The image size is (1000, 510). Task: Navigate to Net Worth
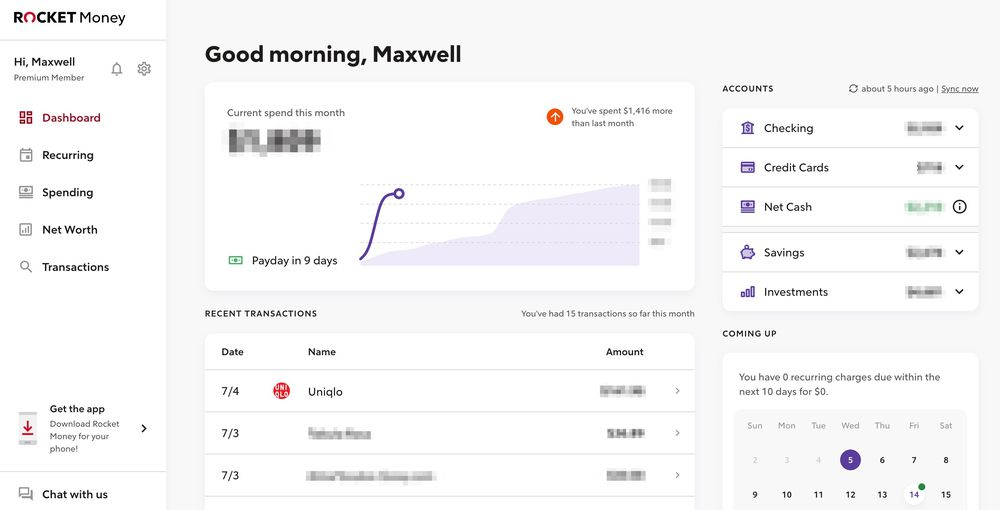69,230
